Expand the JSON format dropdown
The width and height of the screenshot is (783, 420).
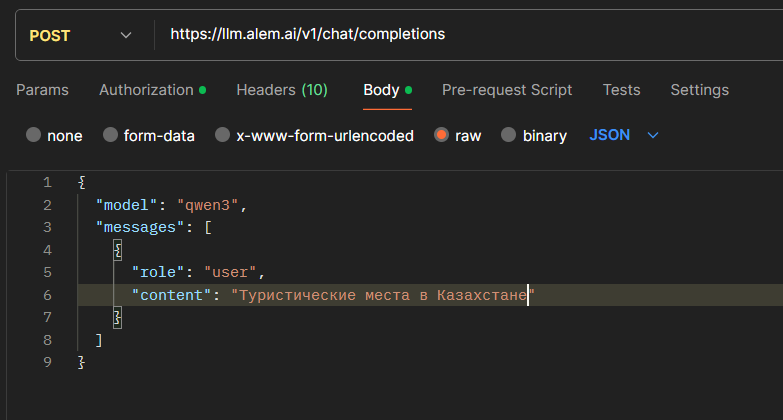pyautogui.click(x=610, y=135)
